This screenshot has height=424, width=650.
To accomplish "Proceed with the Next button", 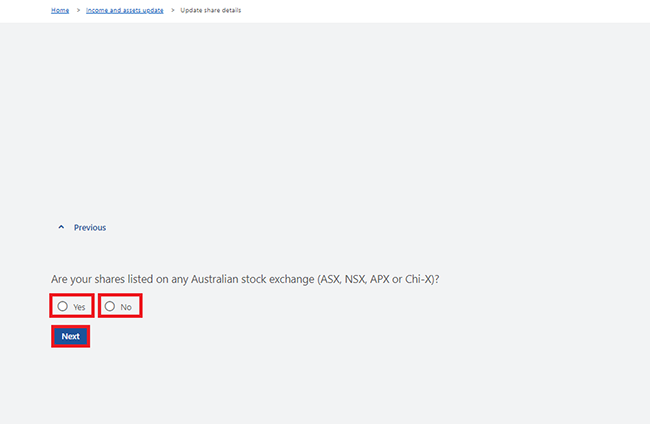I will point(70,336).
